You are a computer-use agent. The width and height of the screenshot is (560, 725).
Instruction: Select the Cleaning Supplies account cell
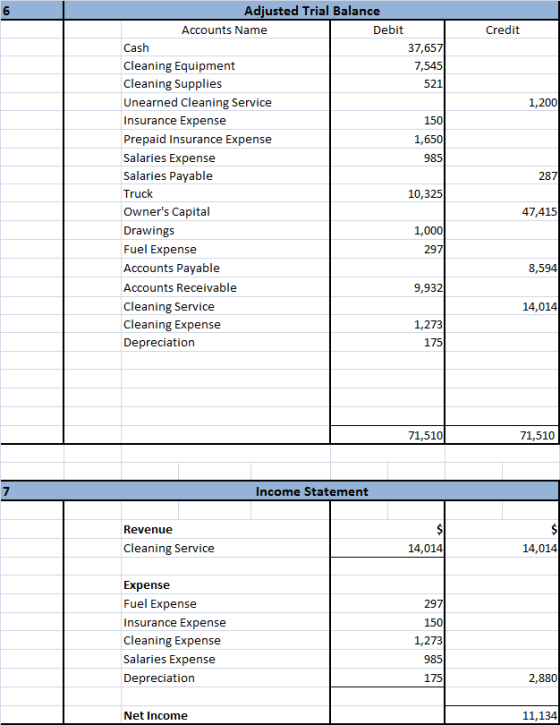pyautogui.click(x=226, y=84)
